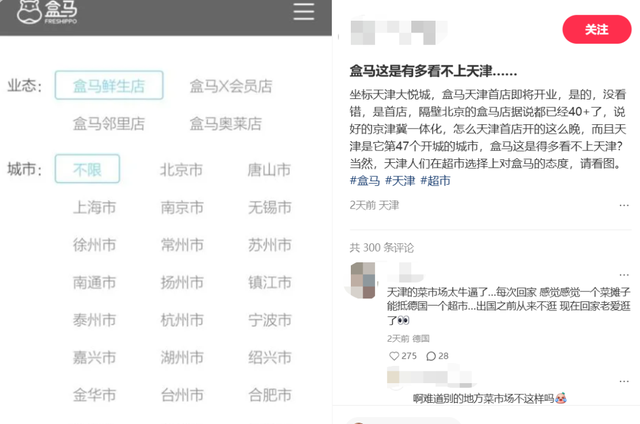
Task: Tap the heart like icon showing 275
Action: coord(394,356)
